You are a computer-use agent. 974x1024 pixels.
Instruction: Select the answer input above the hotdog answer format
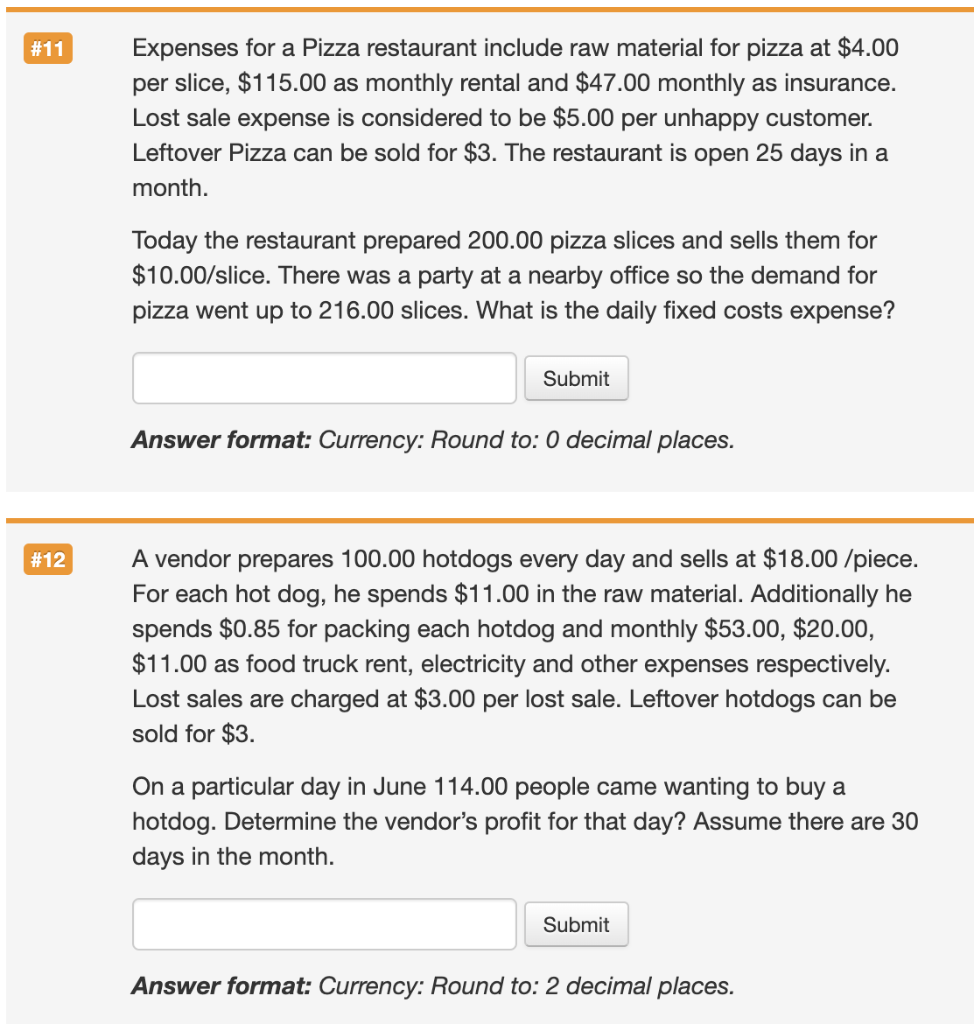pyautogui.click(x=323, y=924)
